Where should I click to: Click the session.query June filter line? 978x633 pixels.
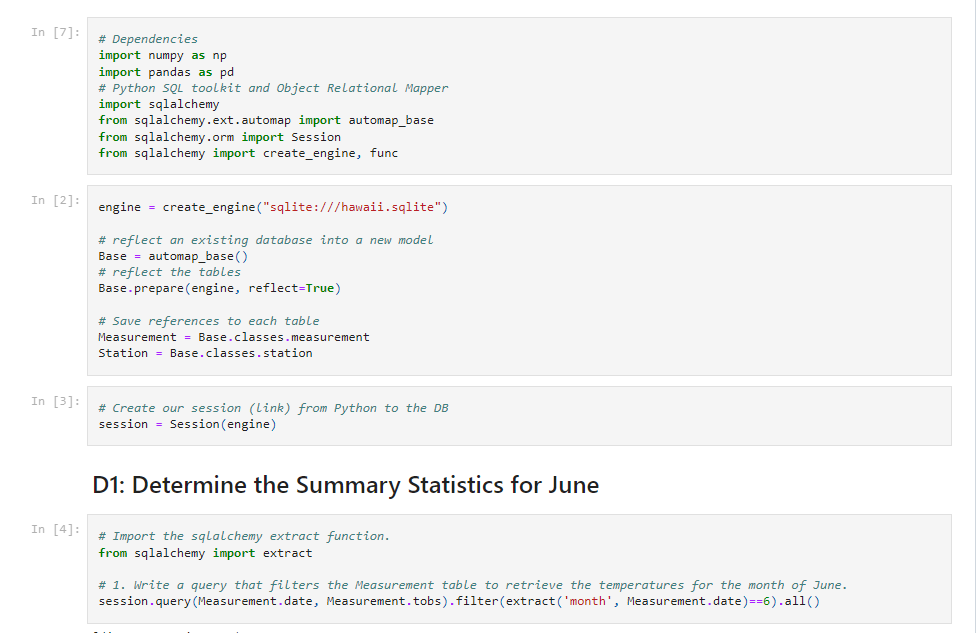tap(459, 601)
